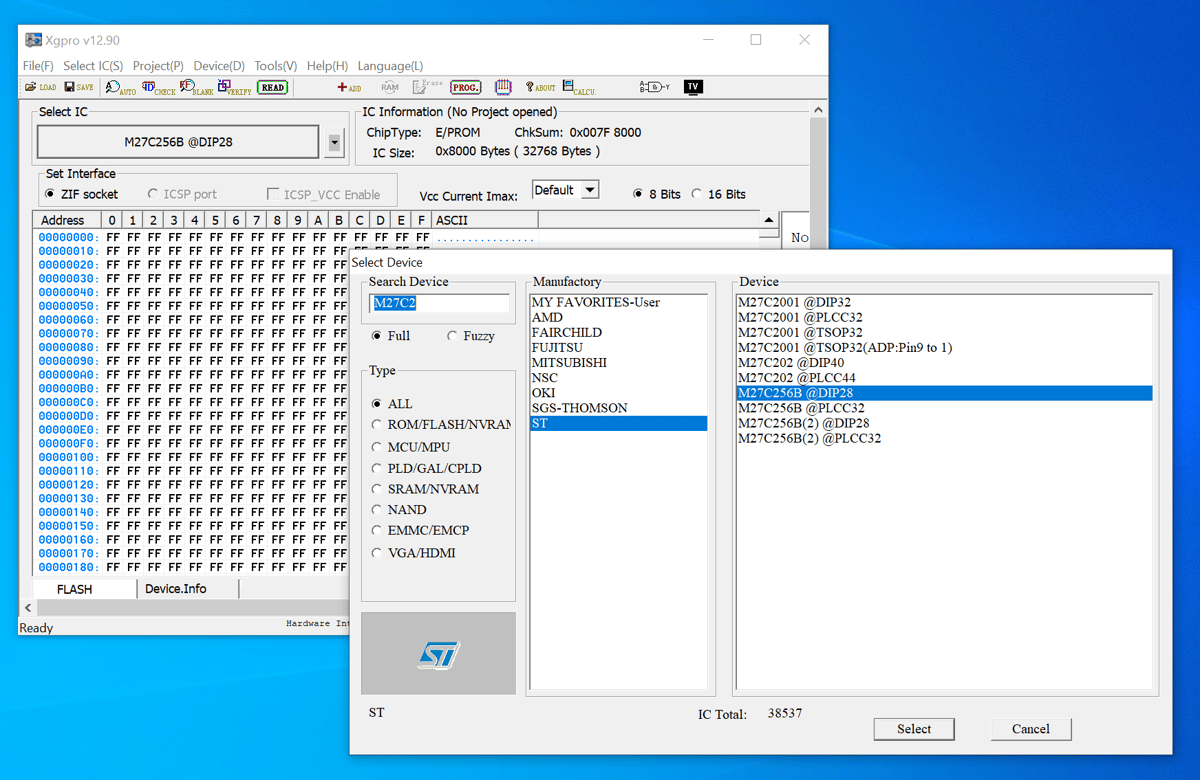Viewport: 1200px width, 780px height.
Task: Click the ABOUT toolbar icon
Action: coord(540,87)
